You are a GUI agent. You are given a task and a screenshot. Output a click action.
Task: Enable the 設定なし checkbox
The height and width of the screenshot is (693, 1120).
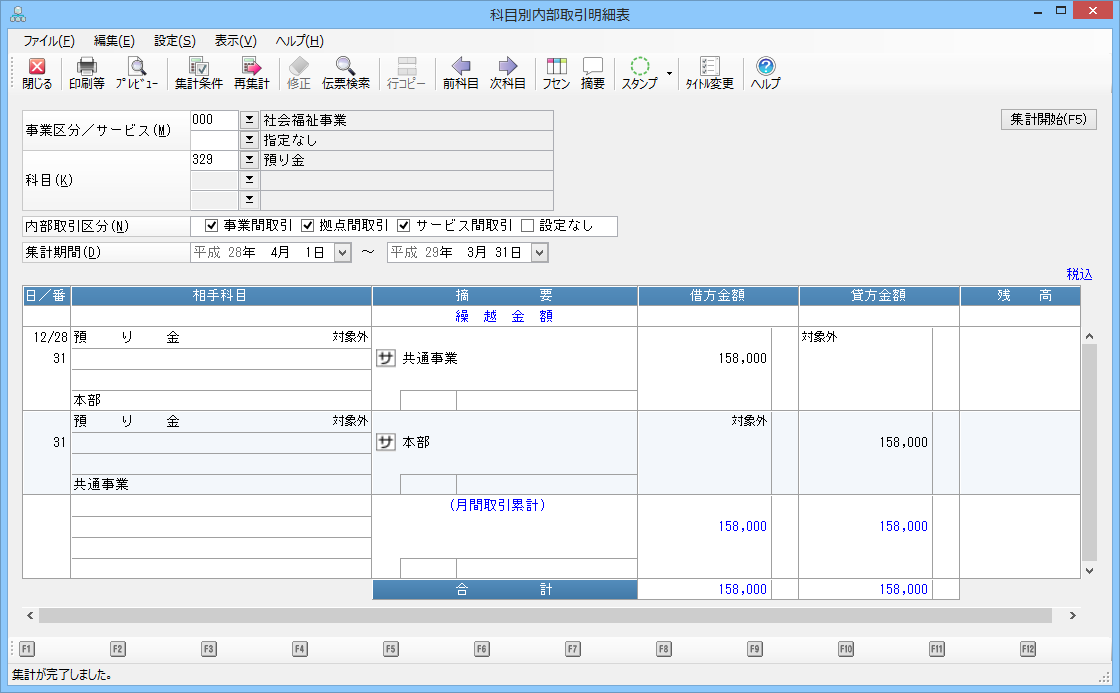click(528, 225)
